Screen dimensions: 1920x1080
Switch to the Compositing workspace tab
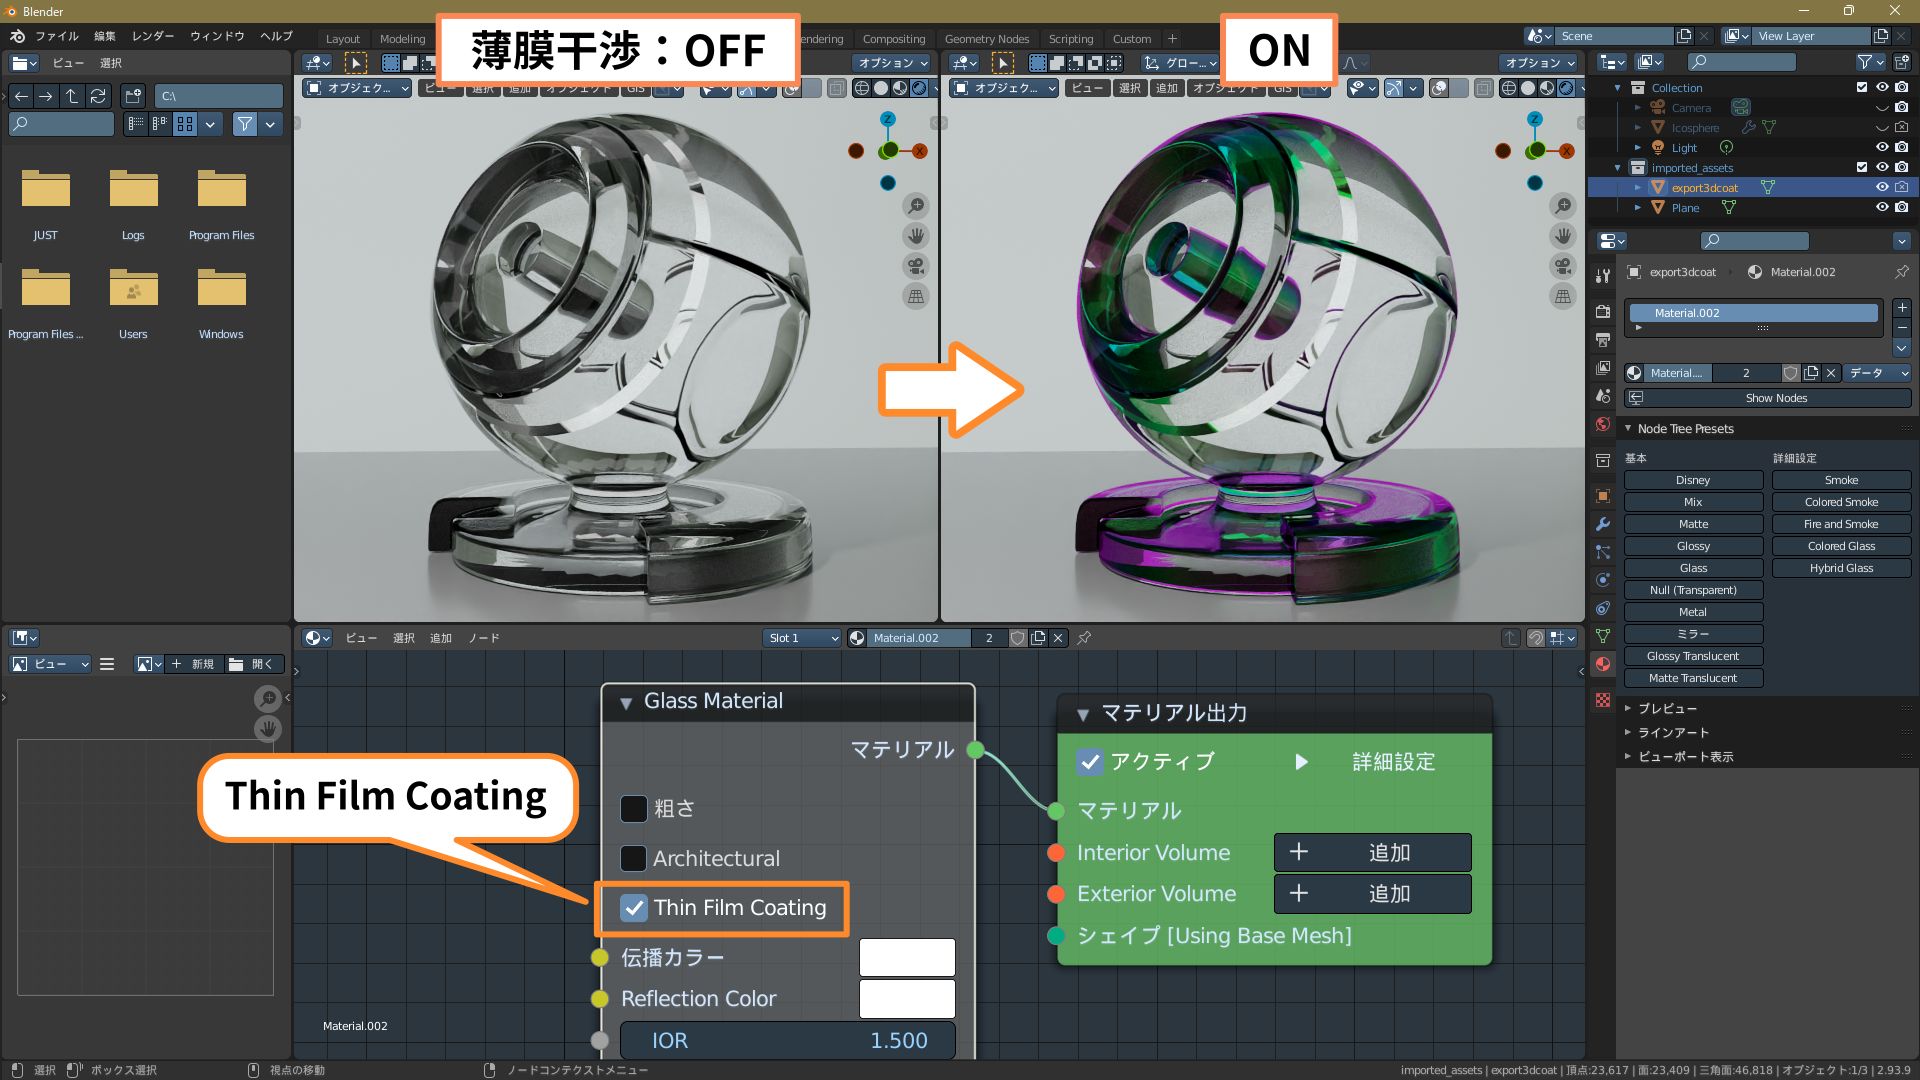(894, 39)
